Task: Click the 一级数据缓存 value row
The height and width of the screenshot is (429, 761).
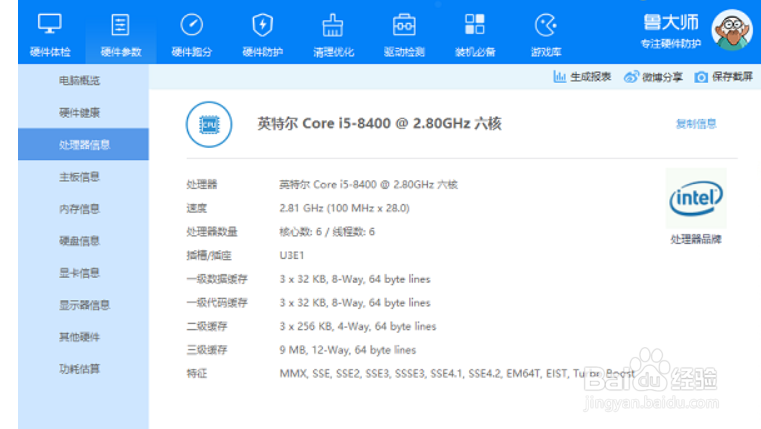Action: click(x=355, y=279)
